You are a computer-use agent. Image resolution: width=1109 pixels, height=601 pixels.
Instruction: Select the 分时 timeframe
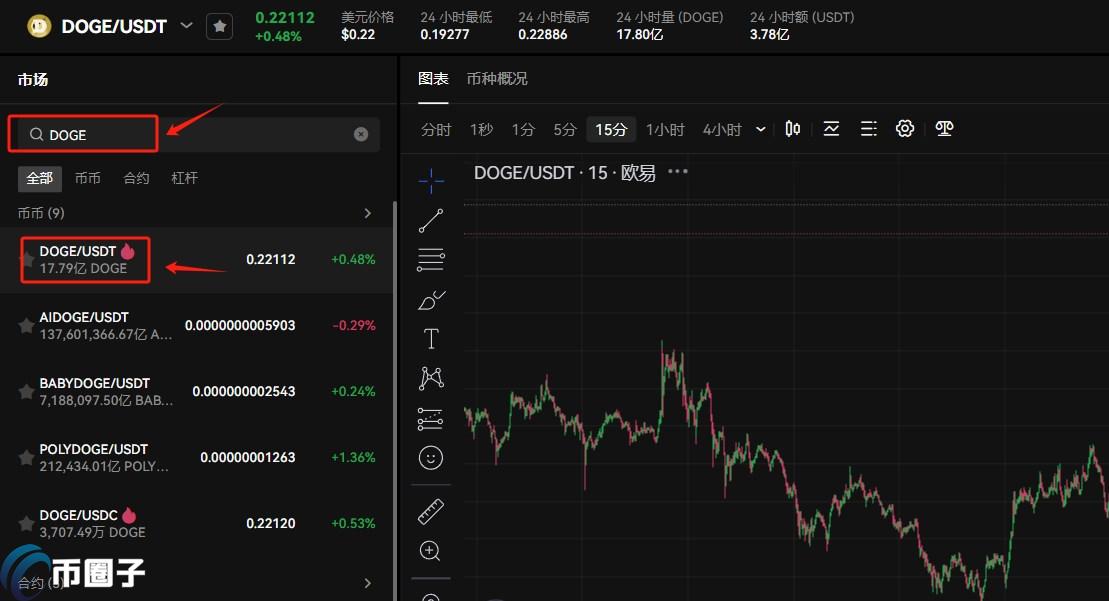pyautogui.click(x=436, y=129)
